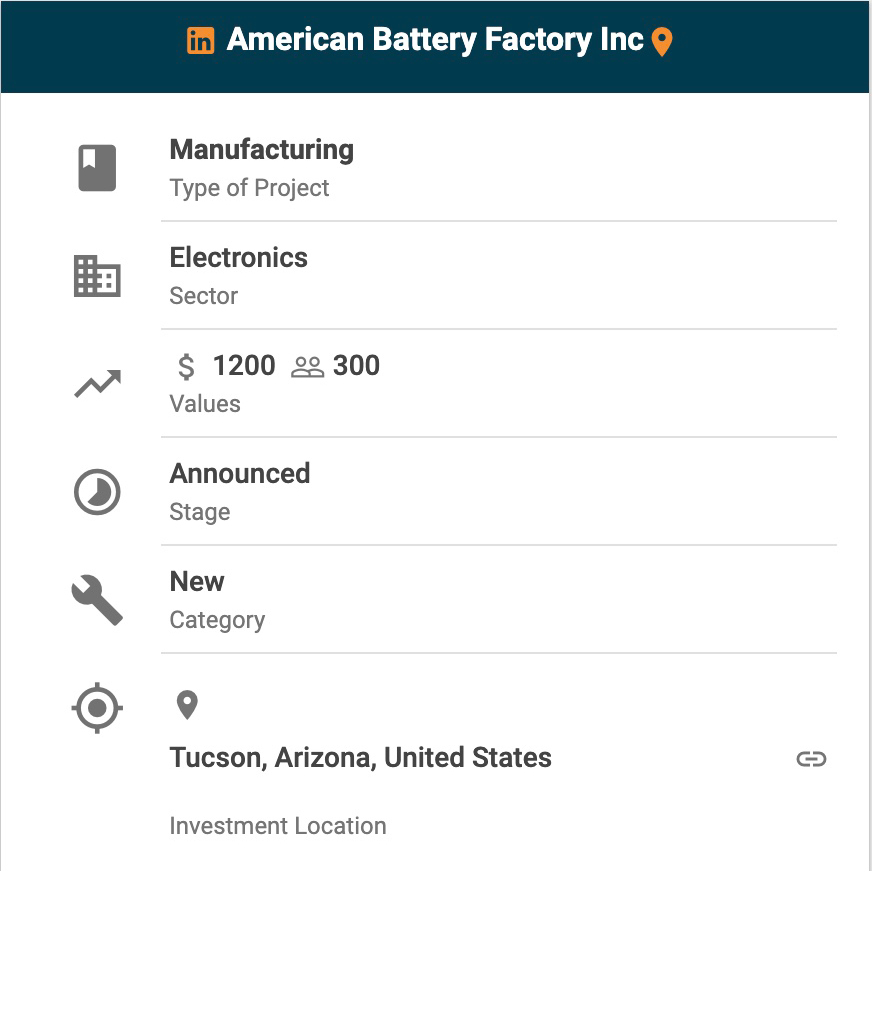Click the Announced stage entry
This screenshot has height=1010, width=872.
[239, 474]
